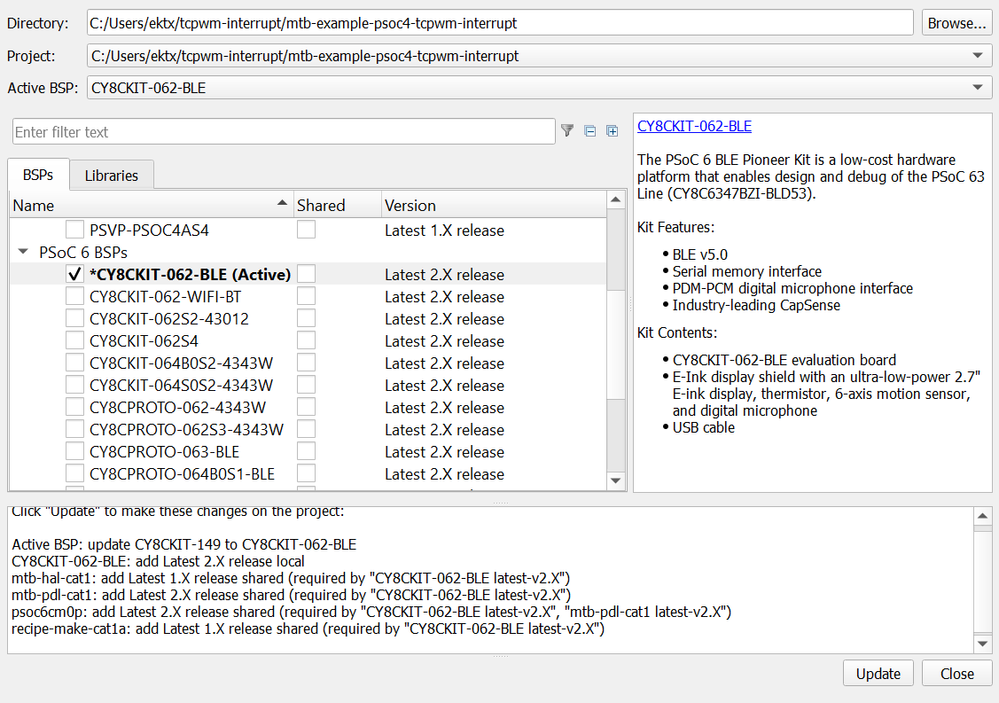
Task: Tick the CY8CKIT-062S2-43012 checkbox
Action: point(75,319)
